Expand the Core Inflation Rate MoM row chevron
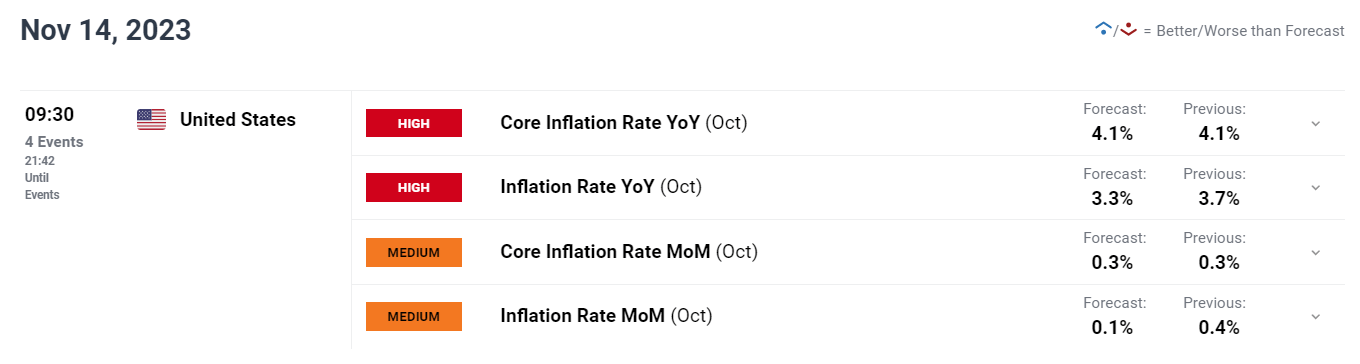 click(1315, 252)
